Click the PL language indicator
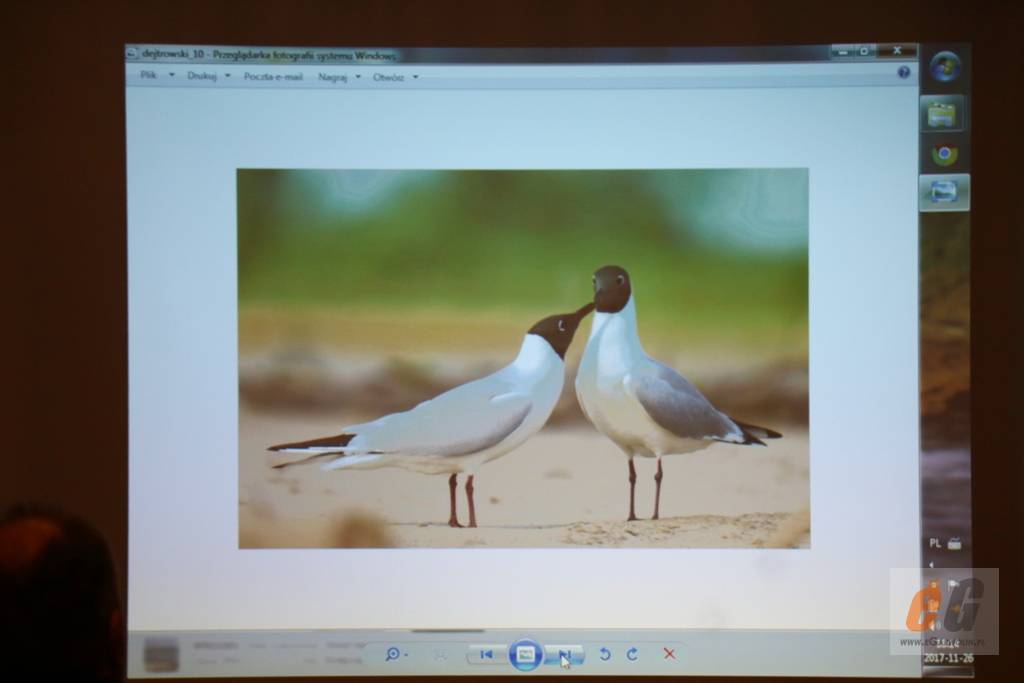This screenshot has height=683, width=1024. click(x=935, y=543)
